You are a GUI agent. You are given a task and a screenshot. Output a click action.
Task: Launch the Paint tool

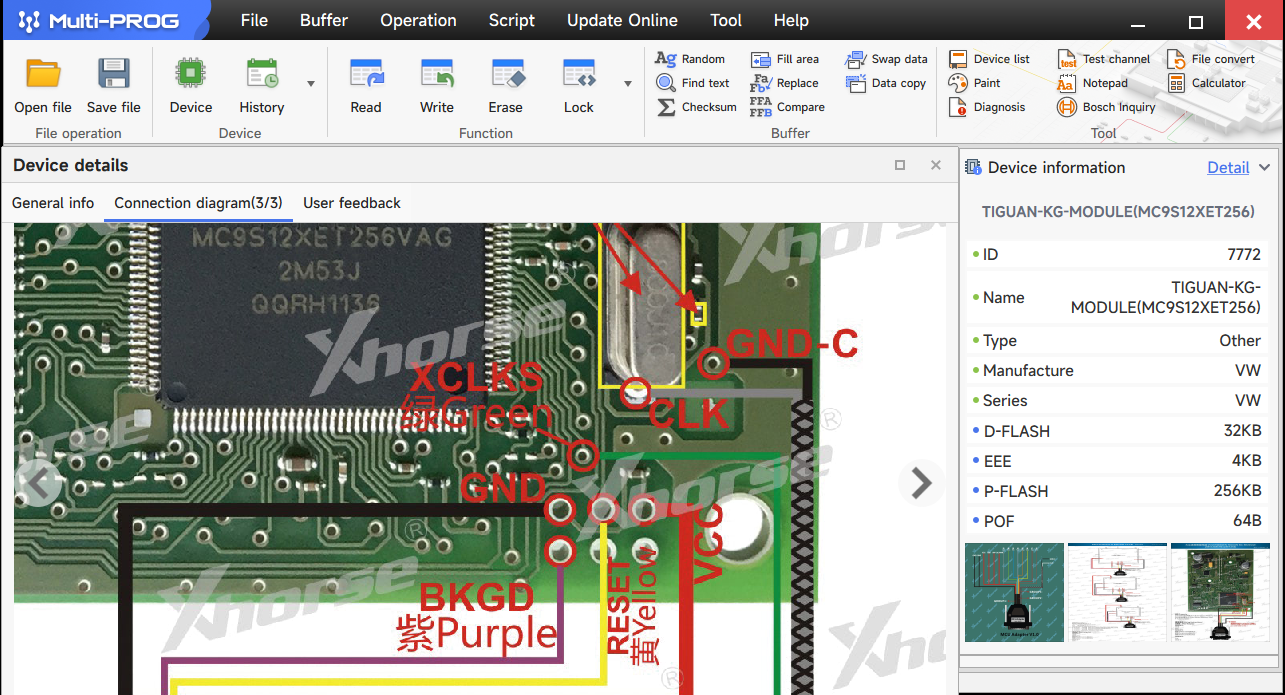[x=975, y=83]
